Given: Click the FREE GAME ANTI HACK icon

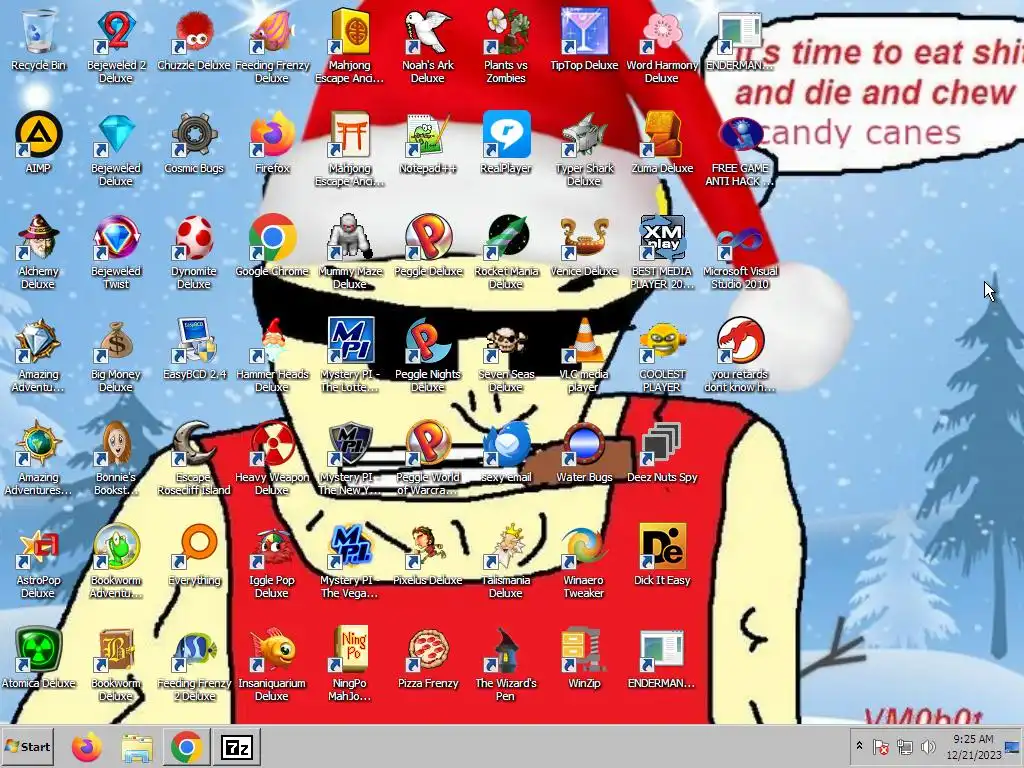Looking at the screenshot, I should (x=740, y=149).
